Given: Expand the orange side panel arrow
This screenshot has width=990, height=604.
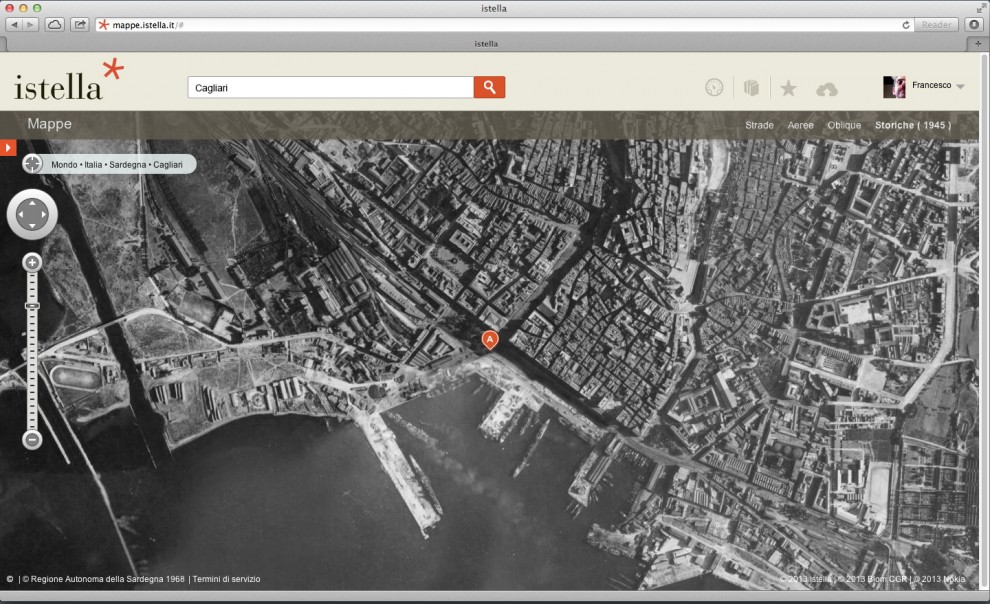Looking at the screenshot, I should click(8, 147).
